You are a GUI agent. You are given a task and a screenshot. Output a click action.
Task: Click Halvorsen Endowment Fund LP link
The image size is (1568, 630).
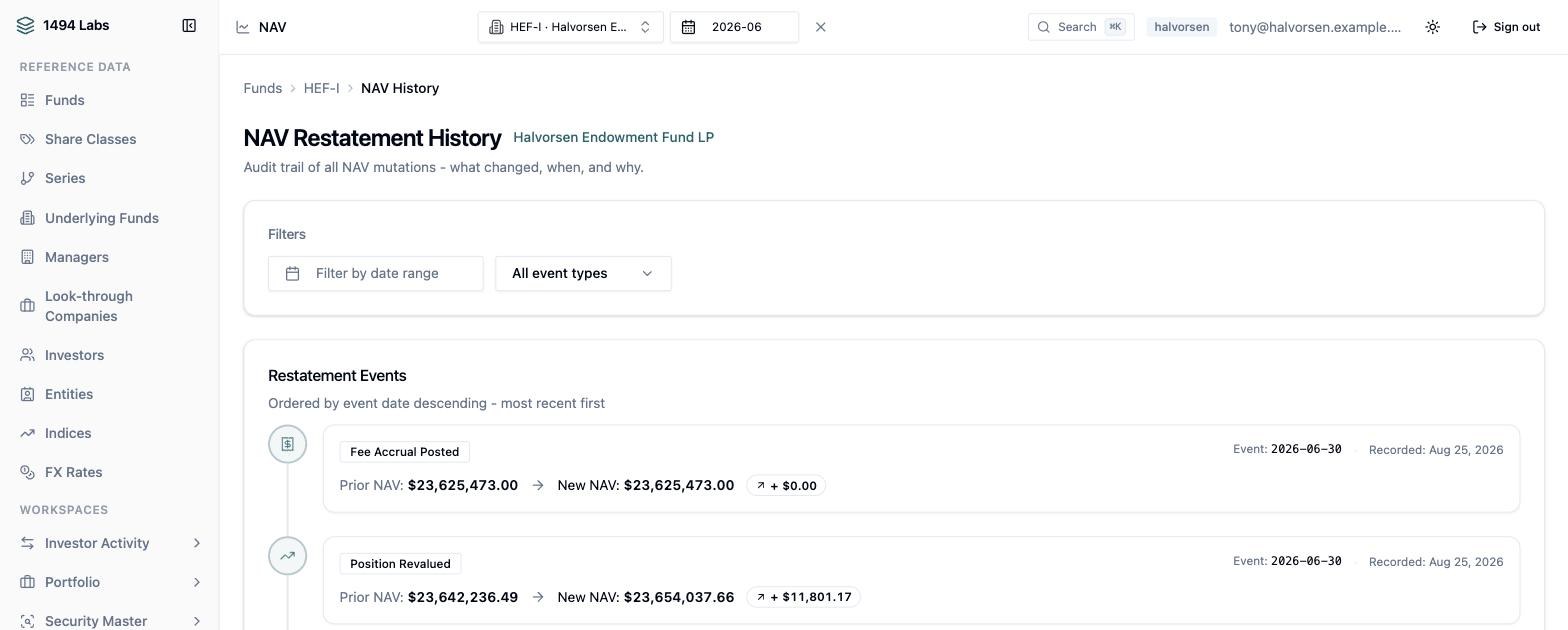[613, 137]
